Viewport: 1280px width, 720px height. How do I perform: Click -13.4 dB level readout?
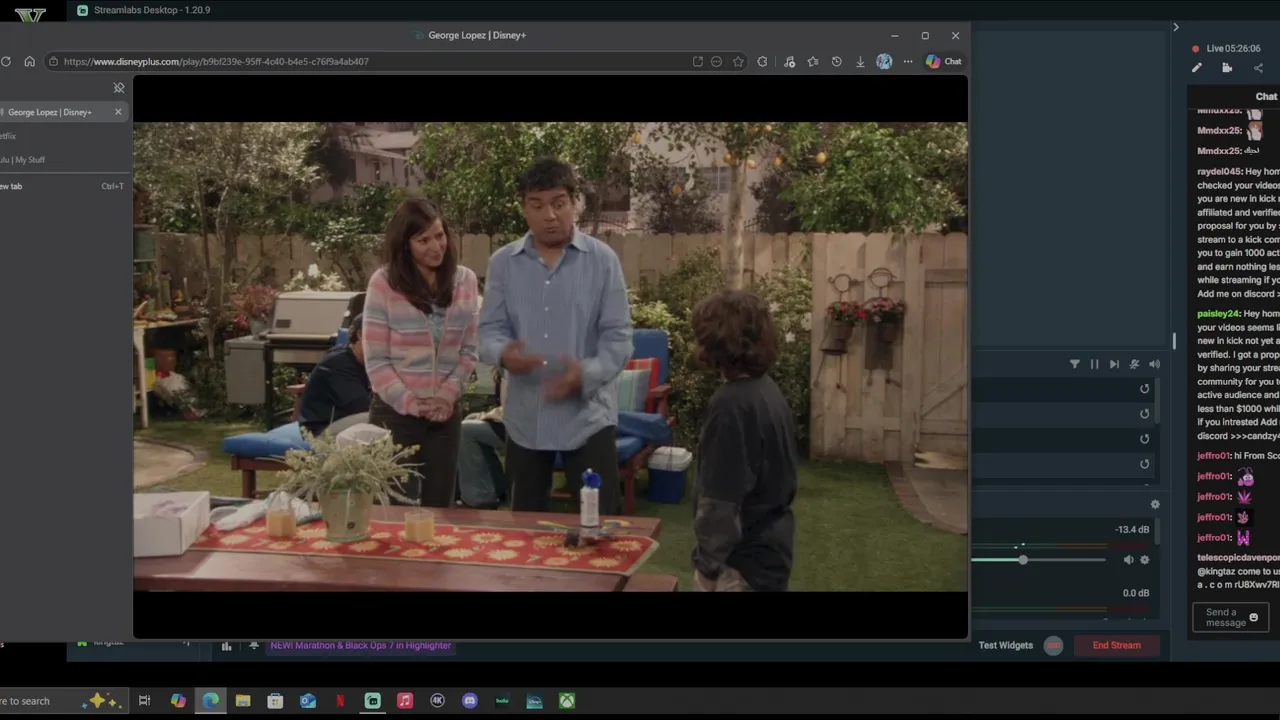(x=1132, y=530)
